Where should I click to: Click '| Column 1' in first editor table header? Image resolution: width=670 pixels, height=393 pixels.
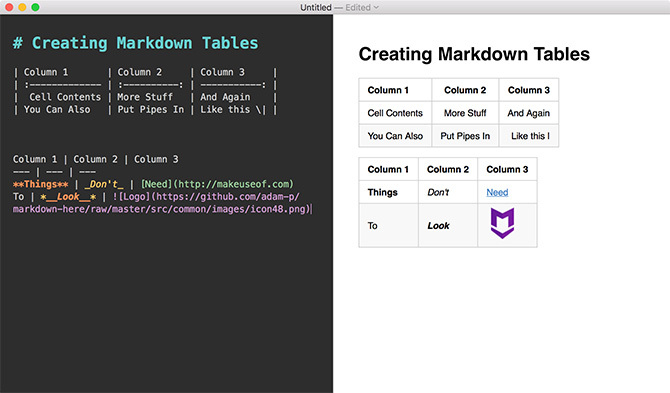pos(41,72)
